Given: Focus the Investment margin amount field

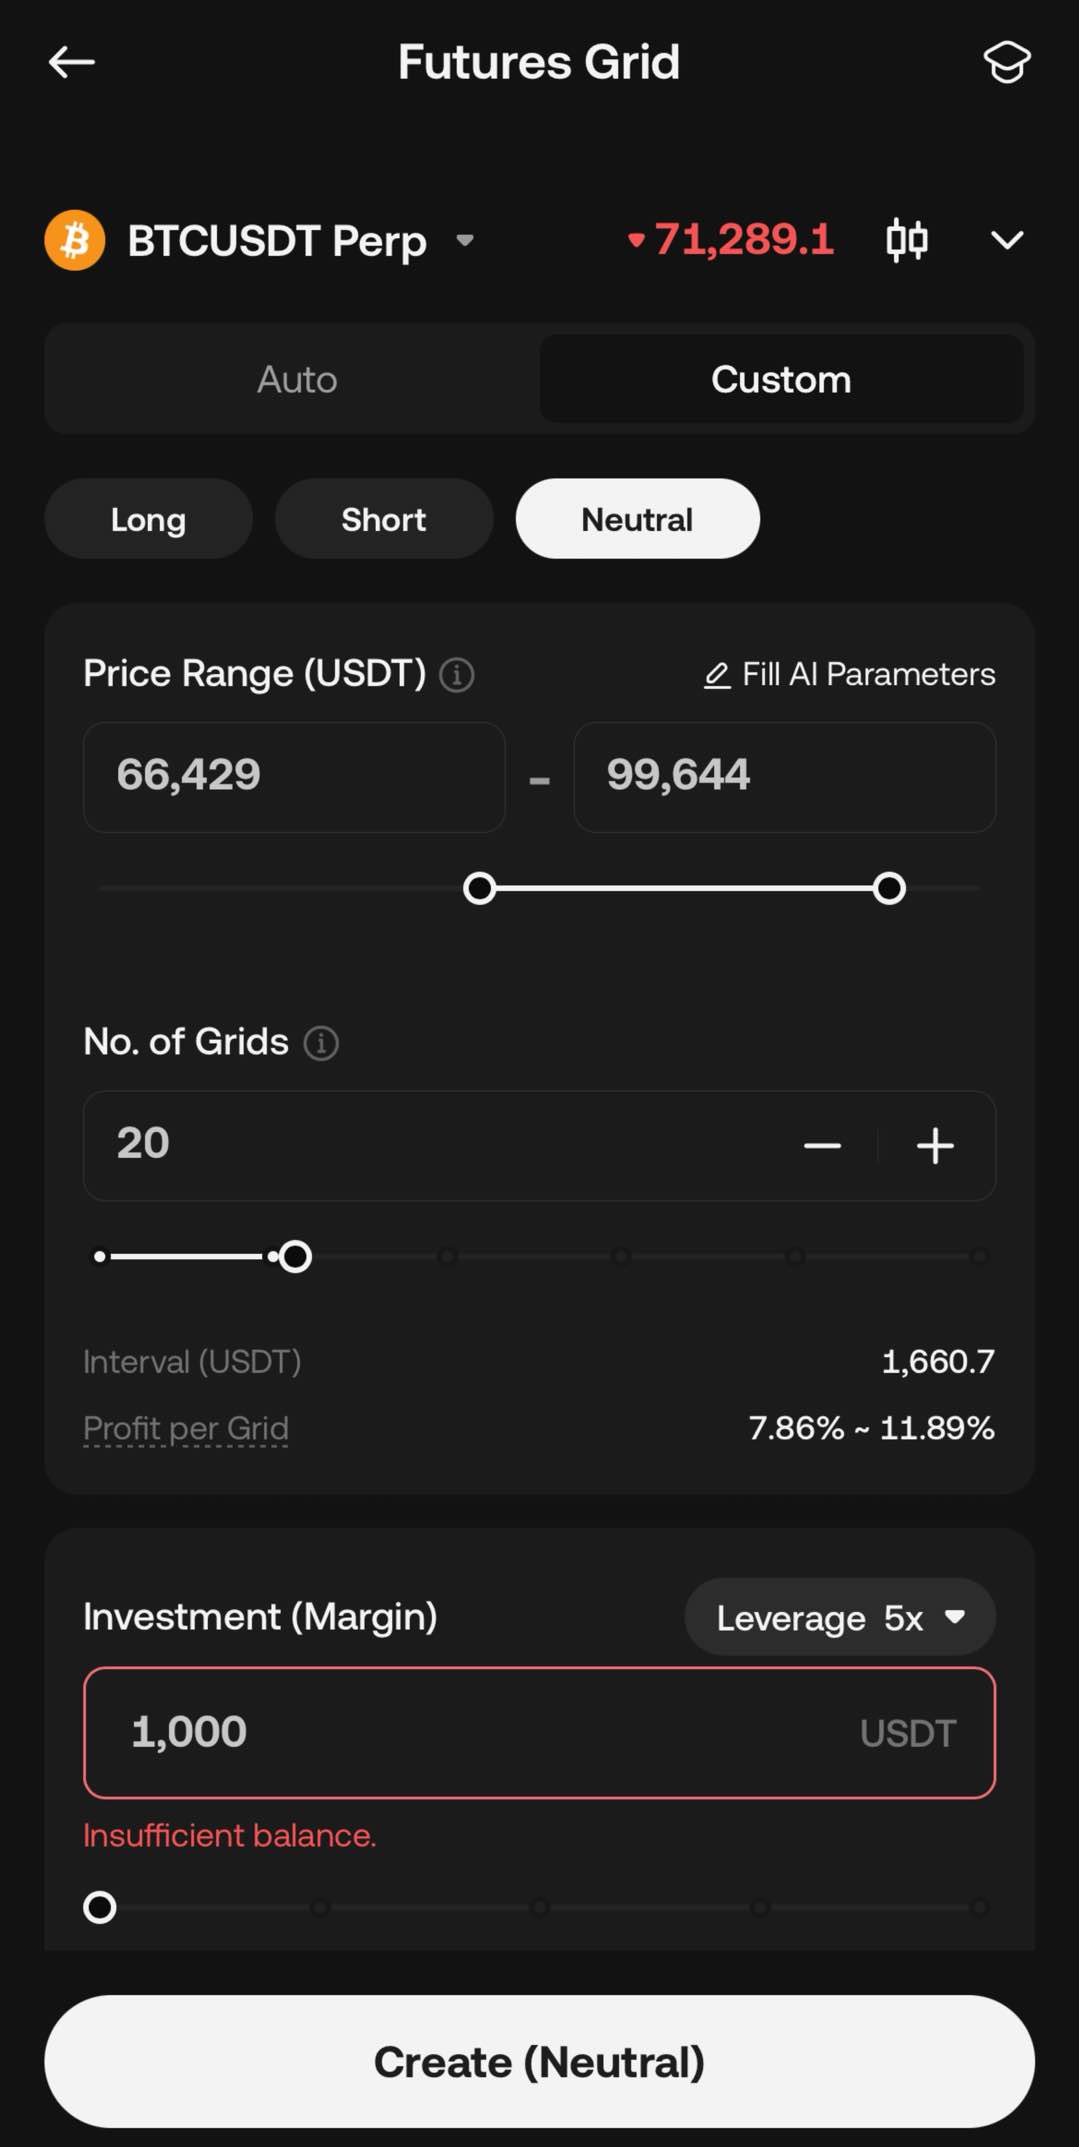Looking at the screenshot, I should 480,1732.
